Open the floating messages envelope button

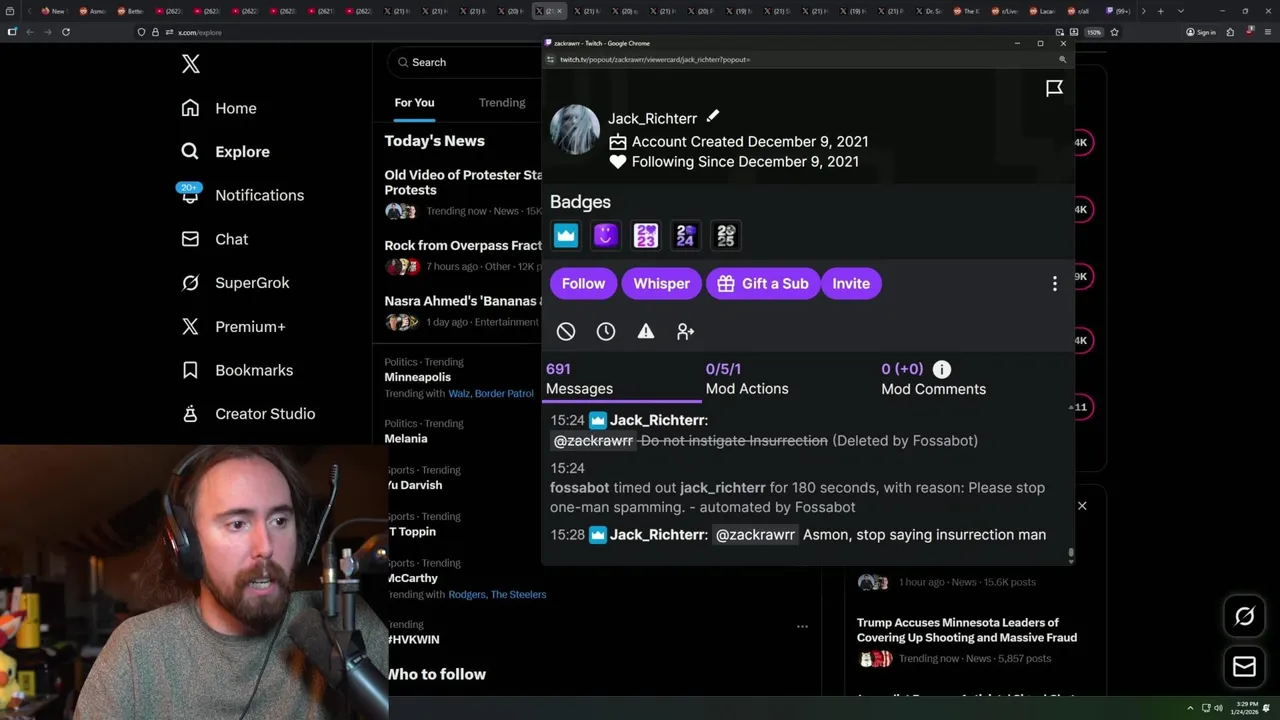1244,667
